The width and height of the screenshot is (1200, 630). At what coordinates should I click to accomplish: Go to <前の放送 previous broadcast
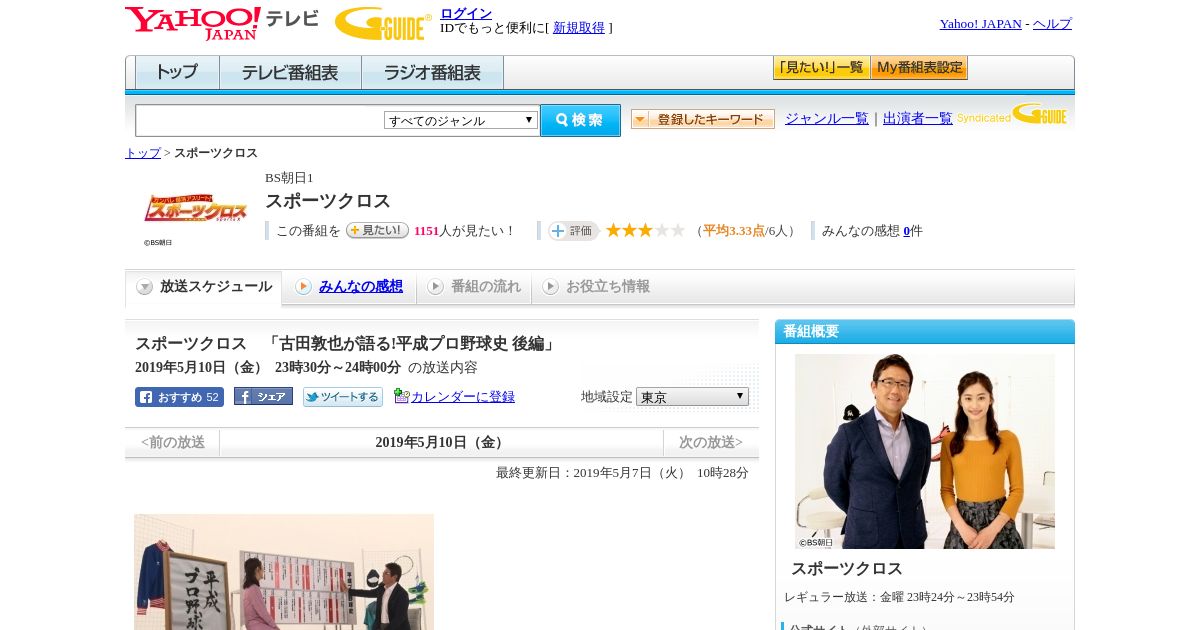point(172,442)
